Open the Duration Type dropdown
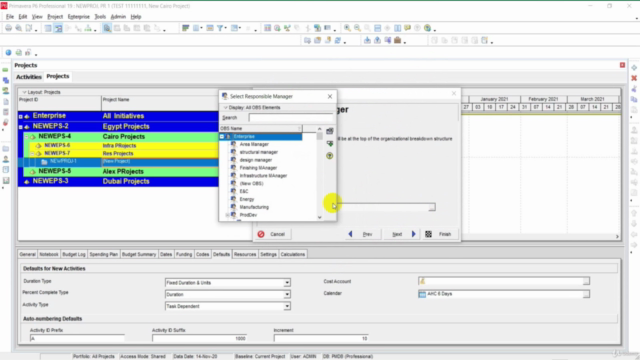 coord(287,282)
